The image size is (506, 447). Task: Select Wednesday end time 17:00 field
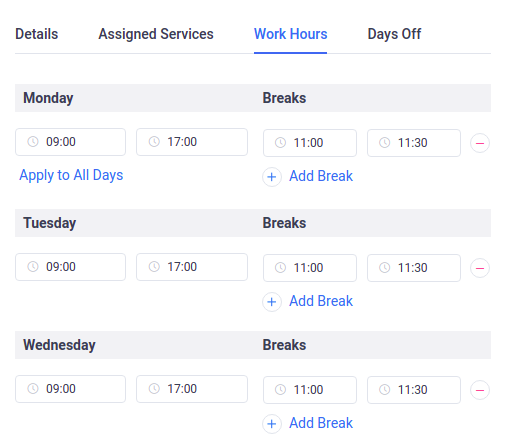coord(192,389)
